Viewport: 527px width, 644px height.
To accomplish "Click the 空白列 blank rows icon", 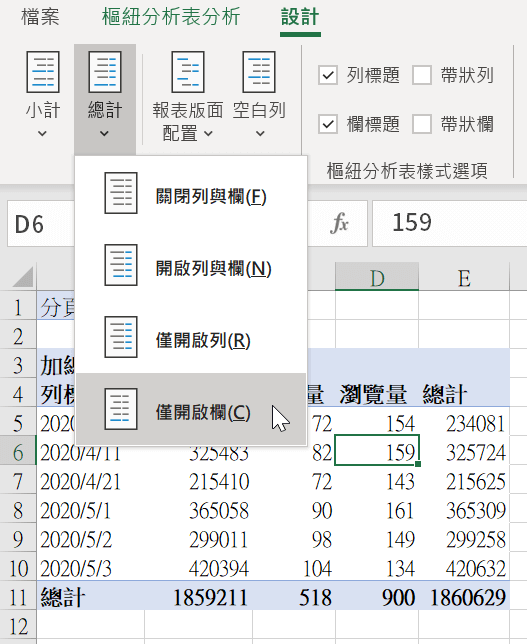I will click(259, 72).
